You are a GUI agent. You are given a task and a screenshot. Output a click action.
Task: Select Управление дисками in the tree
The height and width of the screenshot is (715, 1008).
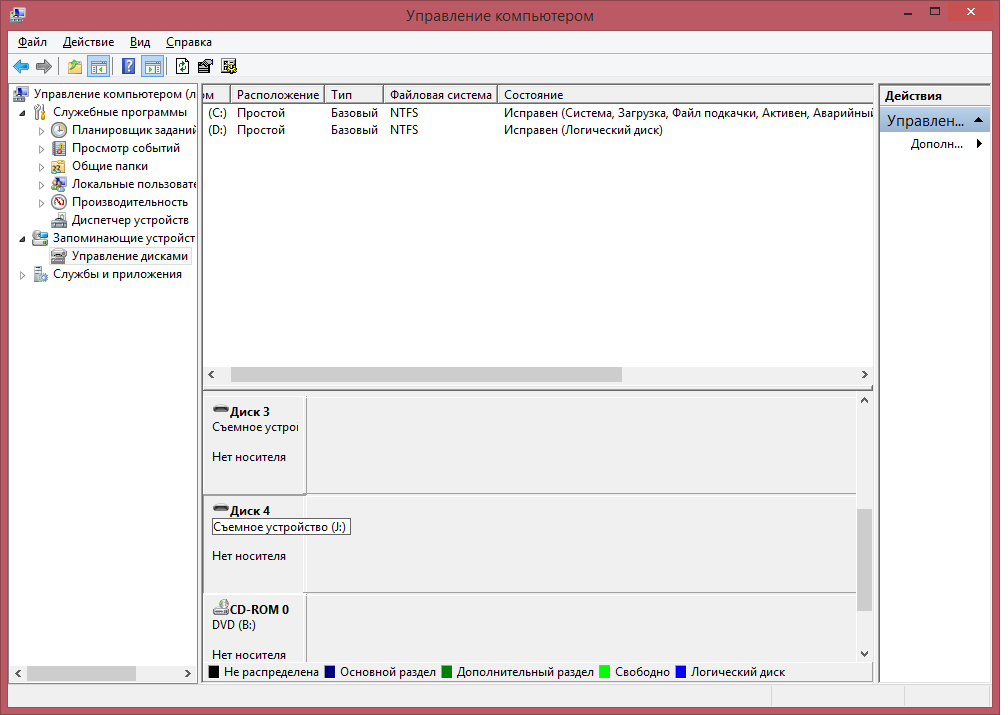click(129, 256)
